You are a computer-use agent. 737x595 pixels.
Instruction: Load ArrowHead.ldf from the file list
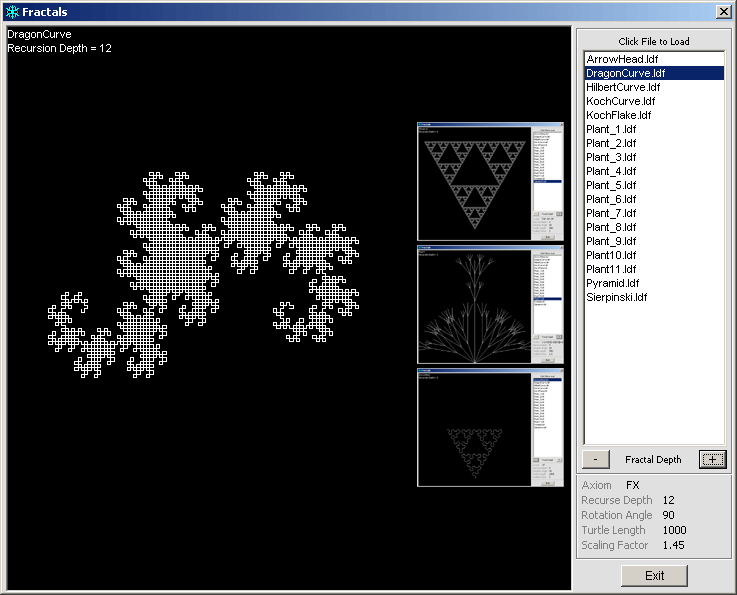coord(621,59)
